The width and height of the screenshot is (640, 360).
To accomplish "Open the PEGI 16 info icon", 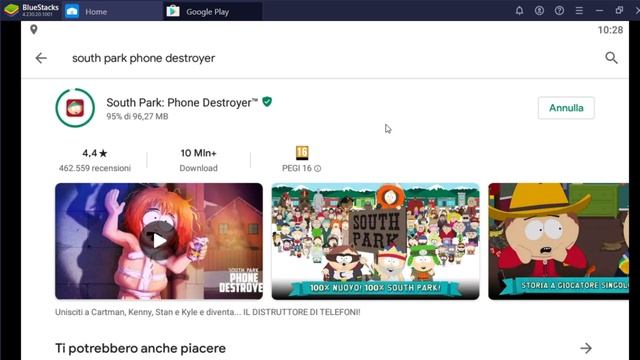I will tap(318, 169).
